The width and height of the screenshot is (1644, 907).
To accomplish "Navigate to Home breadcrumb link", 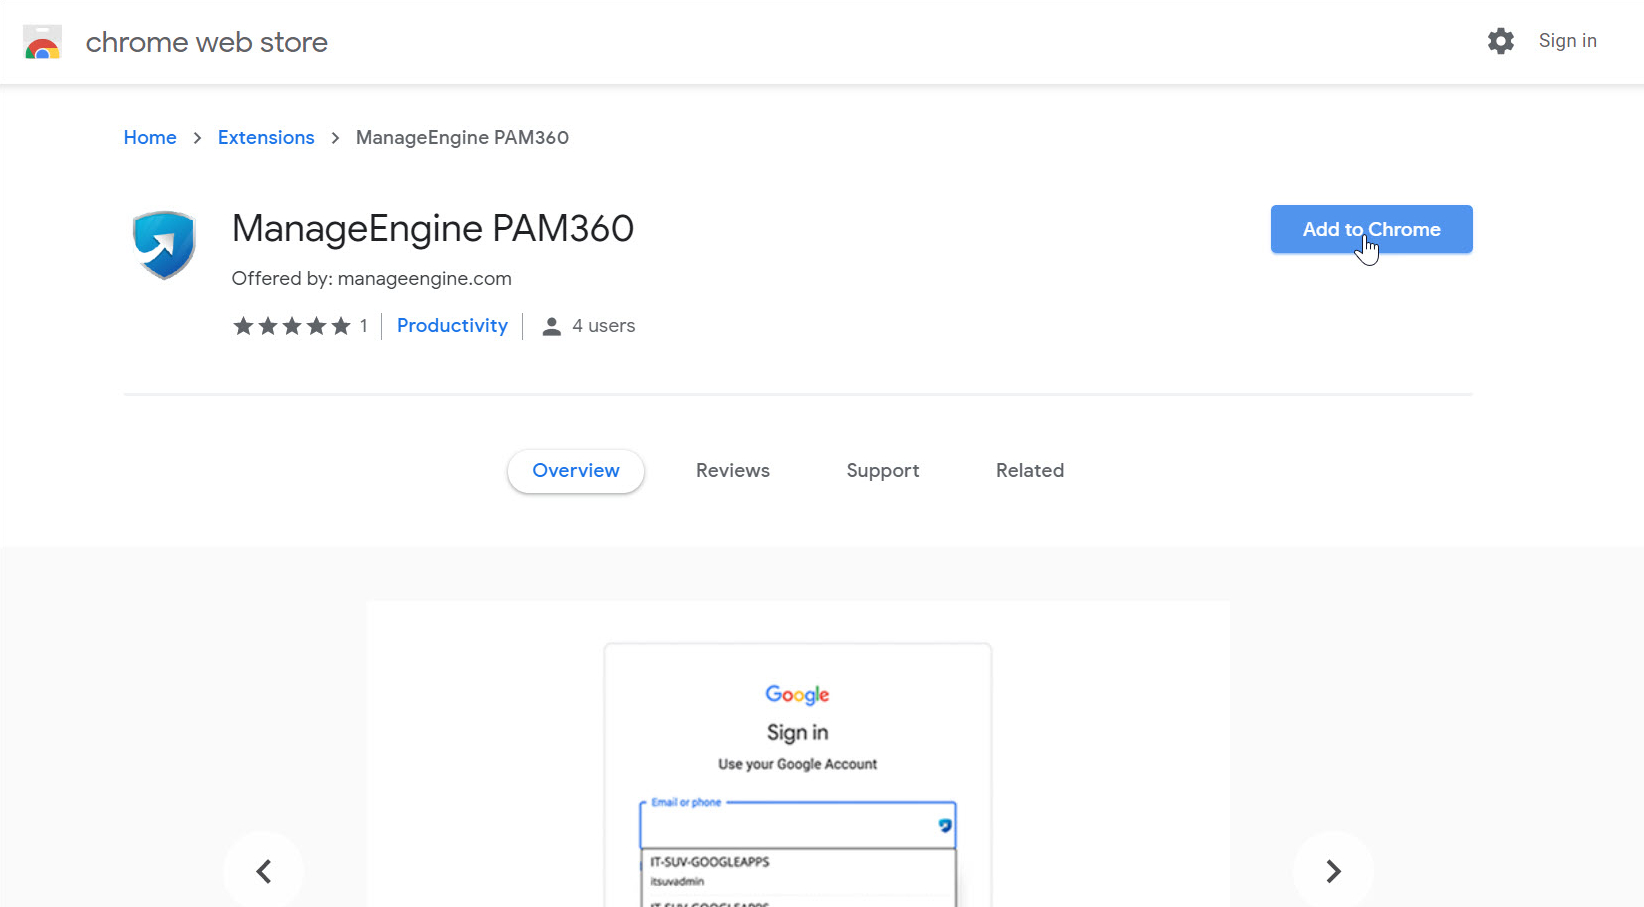I will coord(150,138).
